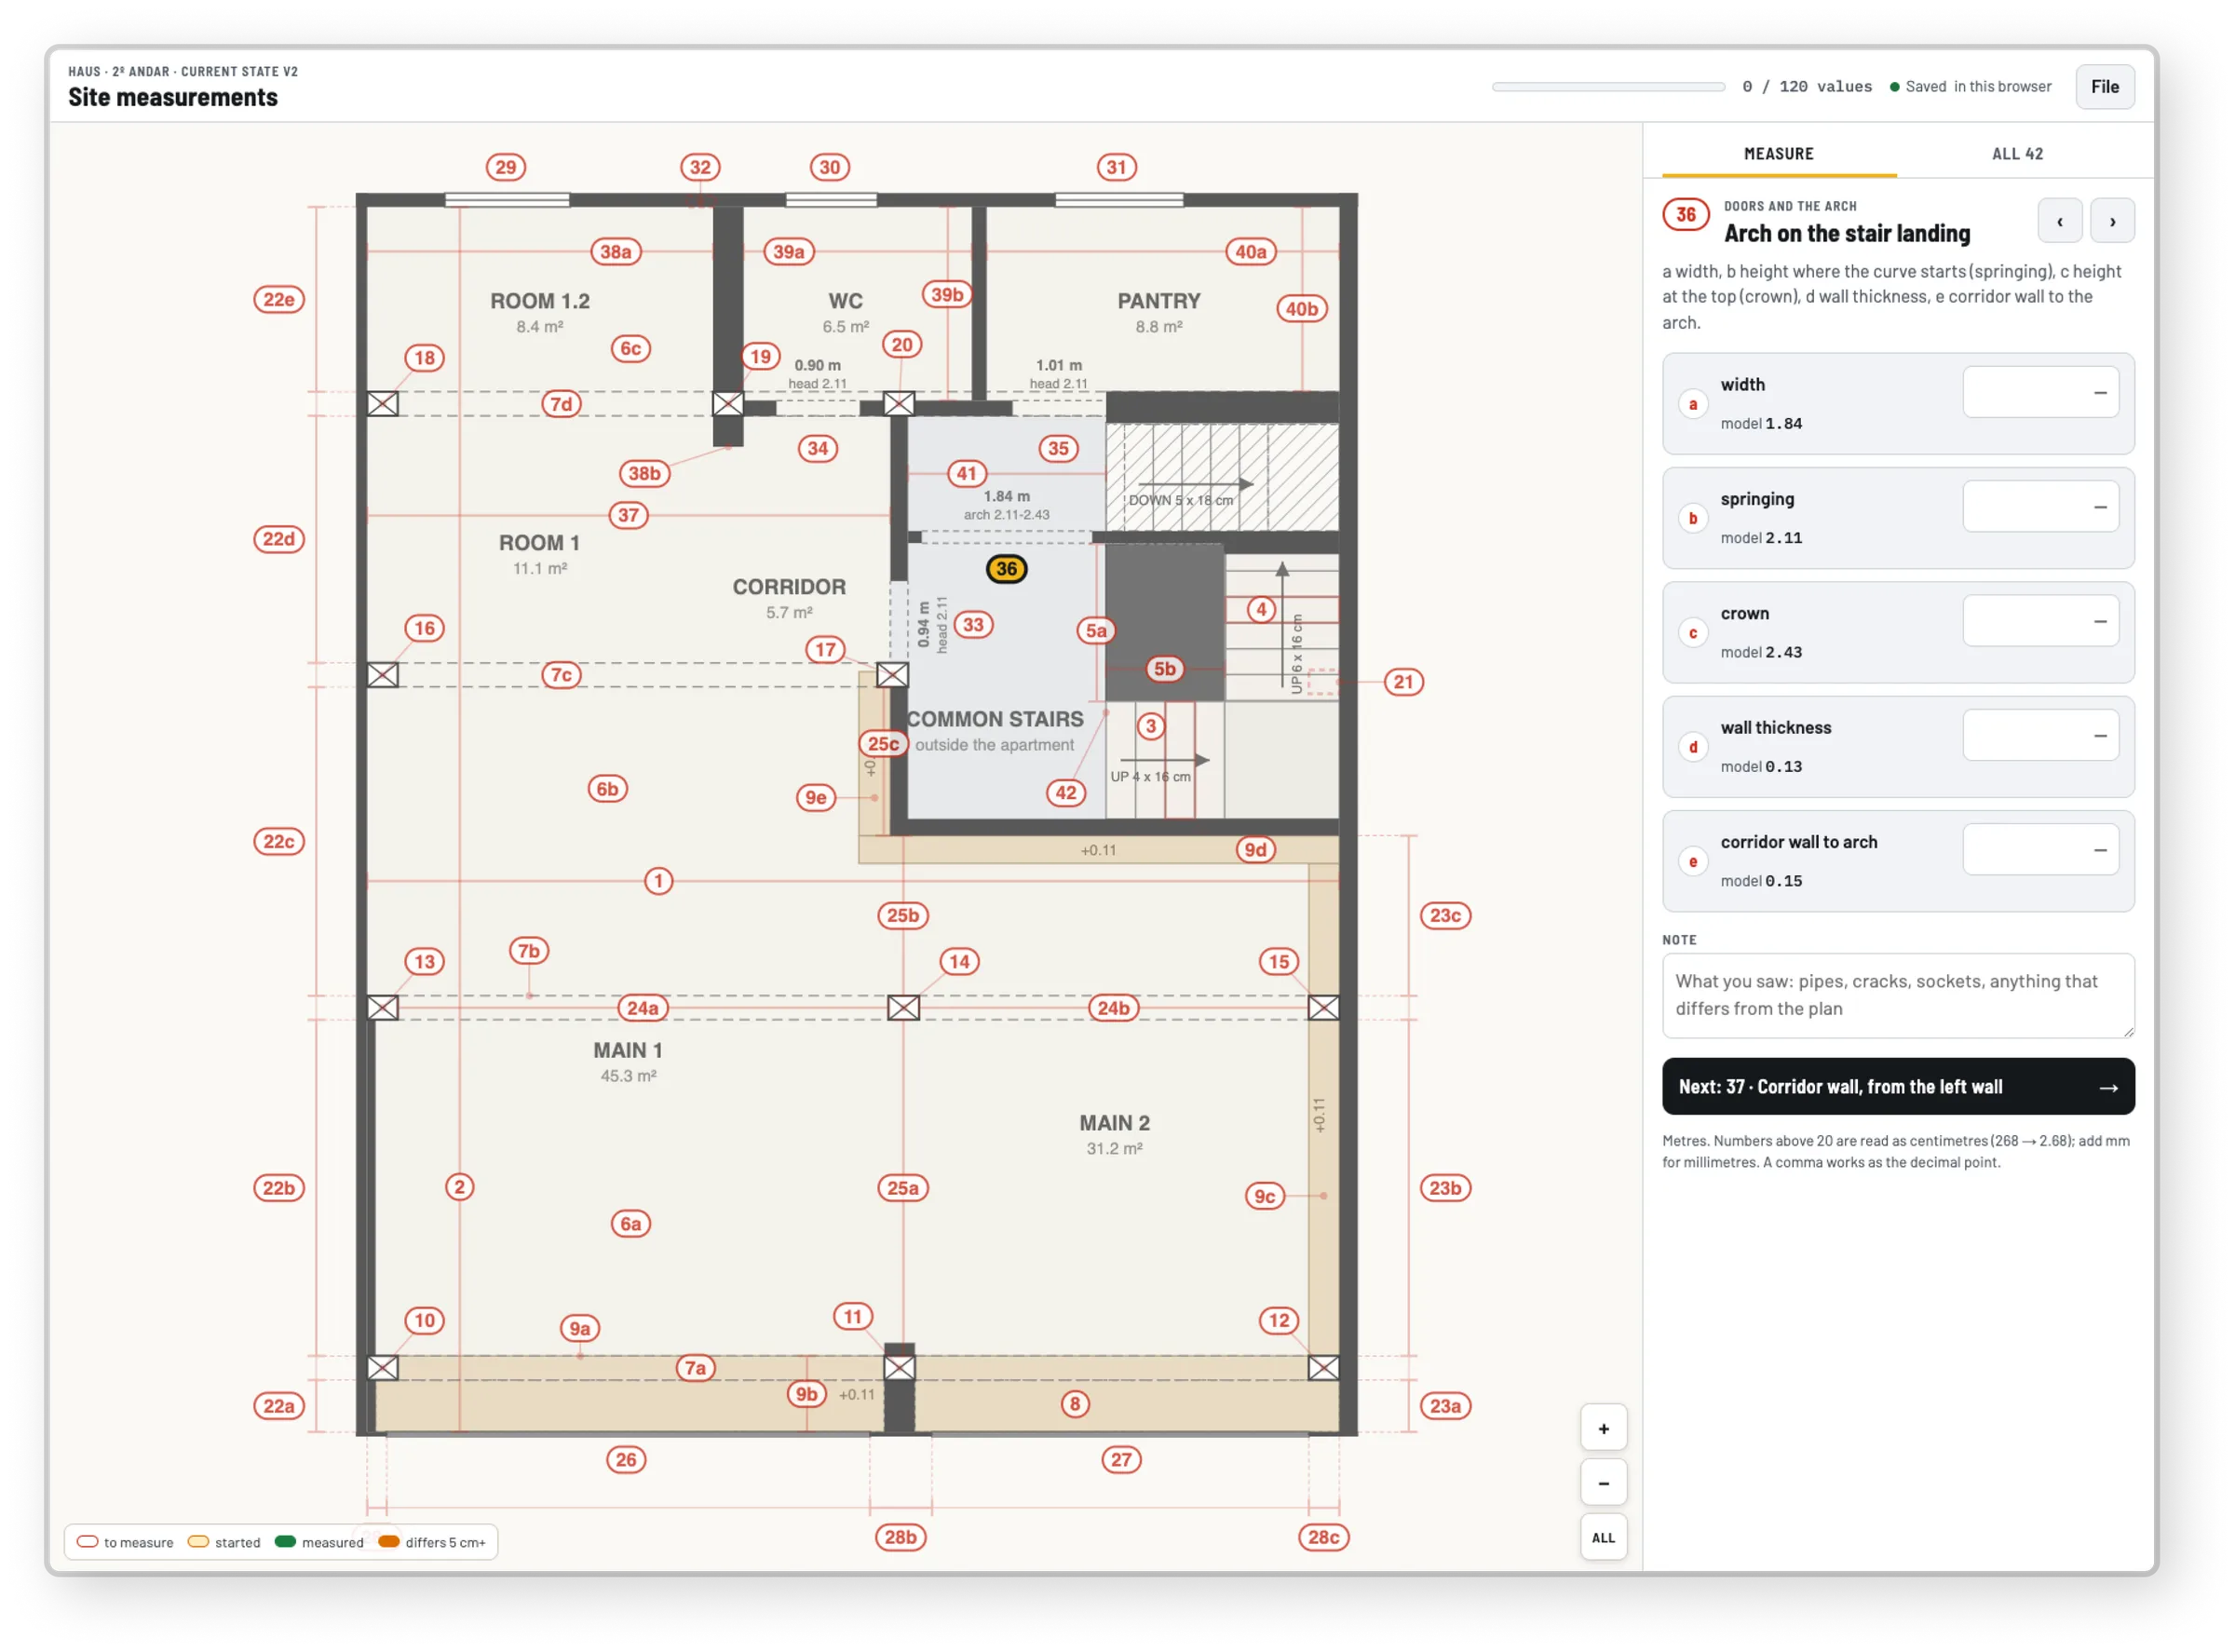2235x1652 pixels.
Task: Go to the next measurement with right chevron
Action: pyautogui.click(x=2112, y=221)
